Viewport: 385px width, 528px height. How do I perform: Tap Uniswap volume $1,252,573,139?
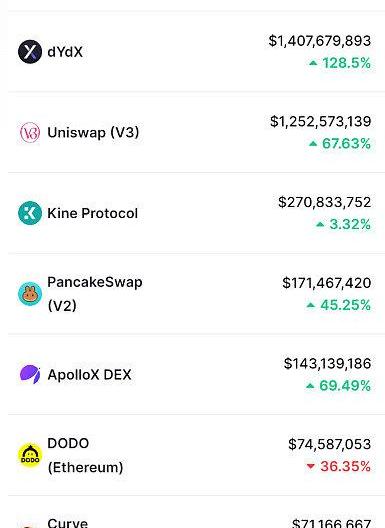click(320, 121)
